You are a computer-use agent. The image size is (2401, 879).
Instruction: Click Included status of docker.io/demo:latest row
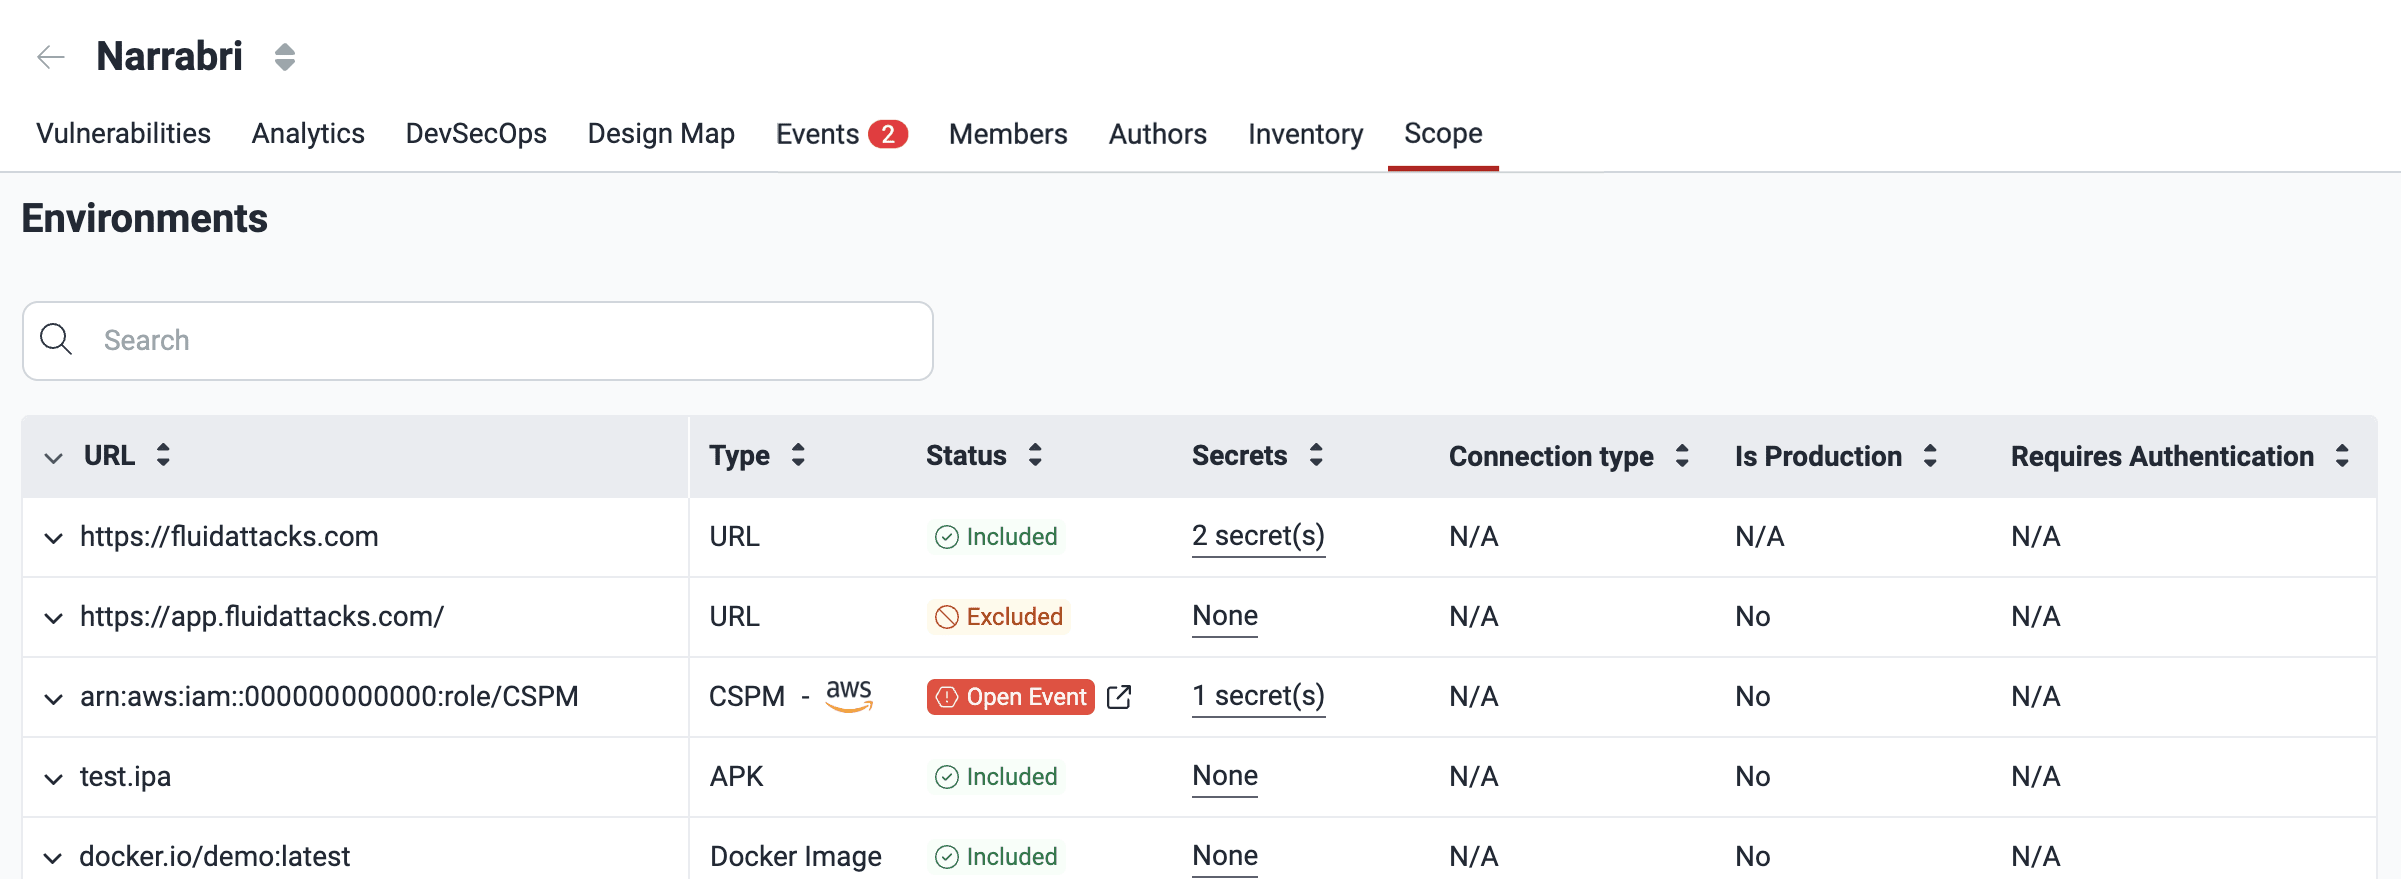click(996, 857)
